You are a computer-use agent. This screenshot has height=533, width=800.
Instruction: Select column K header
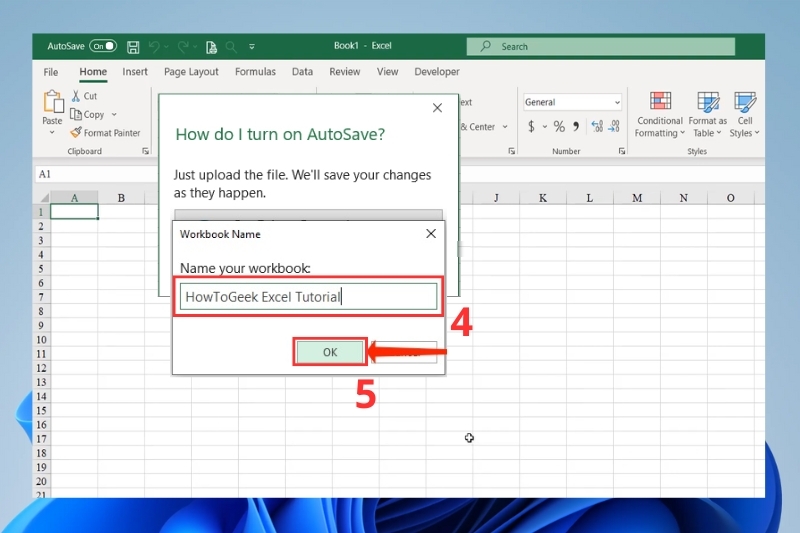(543, 198)
